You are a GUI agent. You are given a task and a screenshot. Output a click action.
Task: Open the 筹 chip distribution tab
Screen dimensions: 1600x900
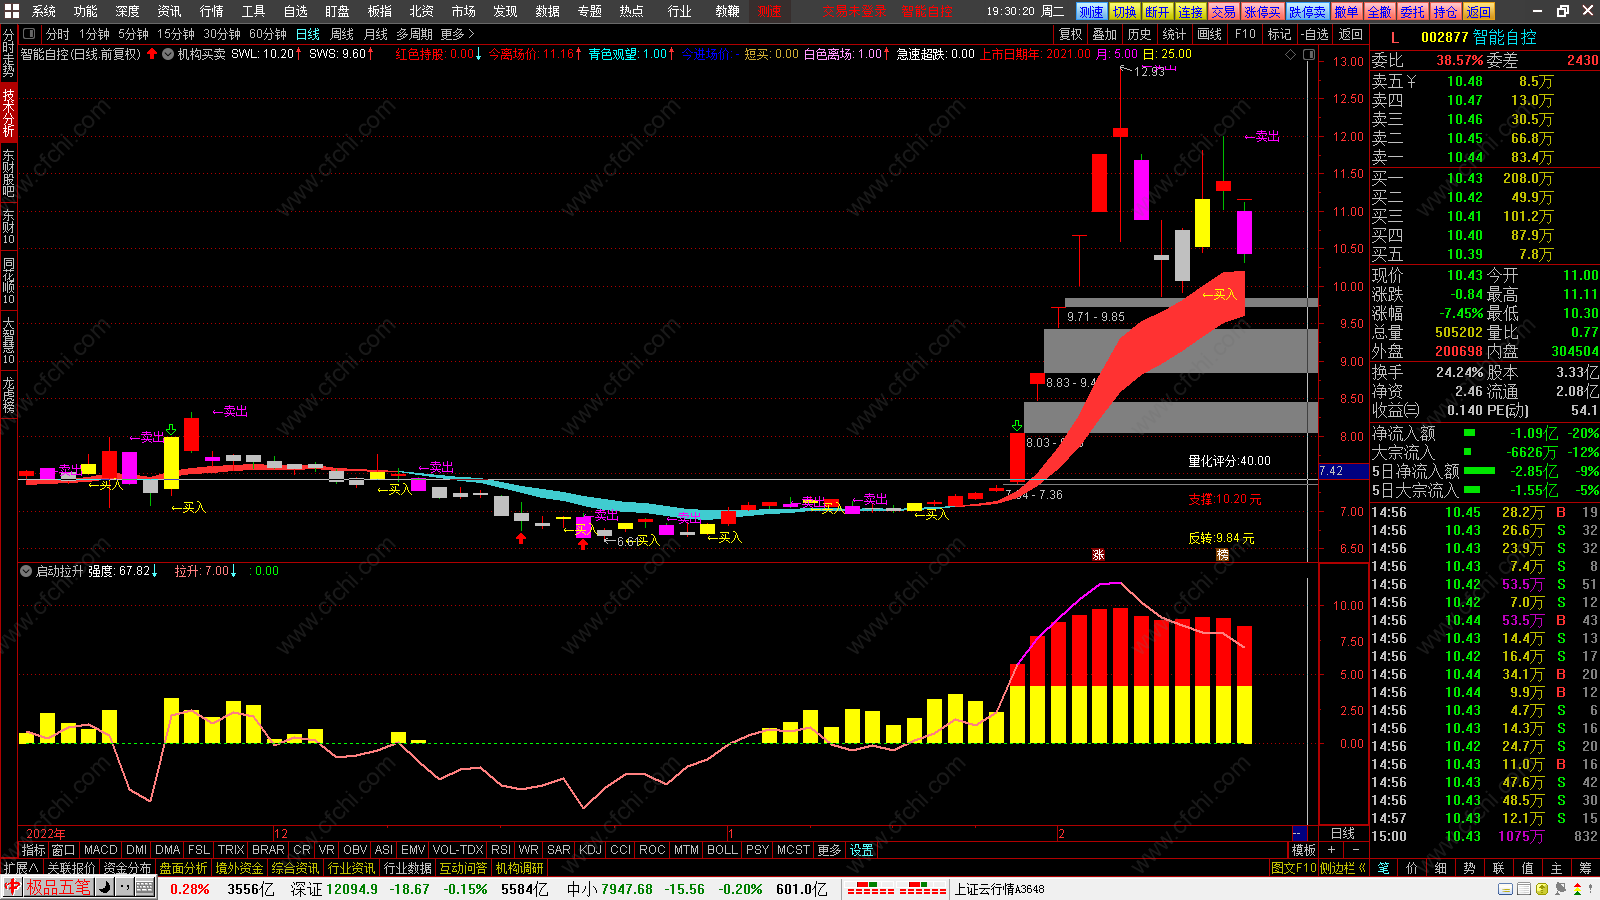(x=1586, y=868)
